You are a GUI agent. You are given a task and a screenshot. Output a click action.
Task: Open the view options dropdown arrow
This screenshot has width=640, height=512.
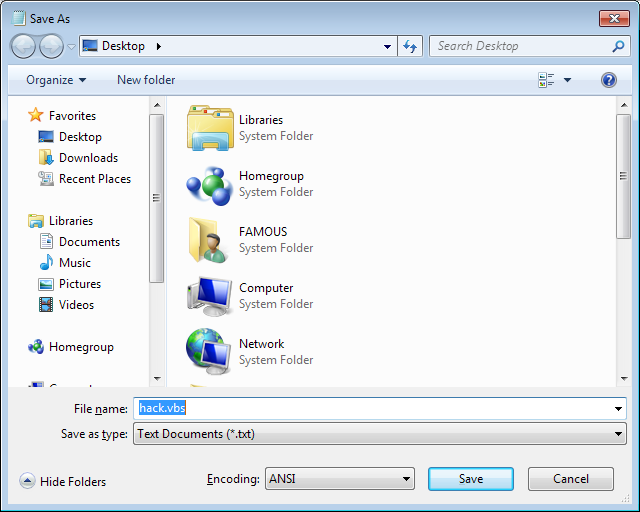[567, 80]
